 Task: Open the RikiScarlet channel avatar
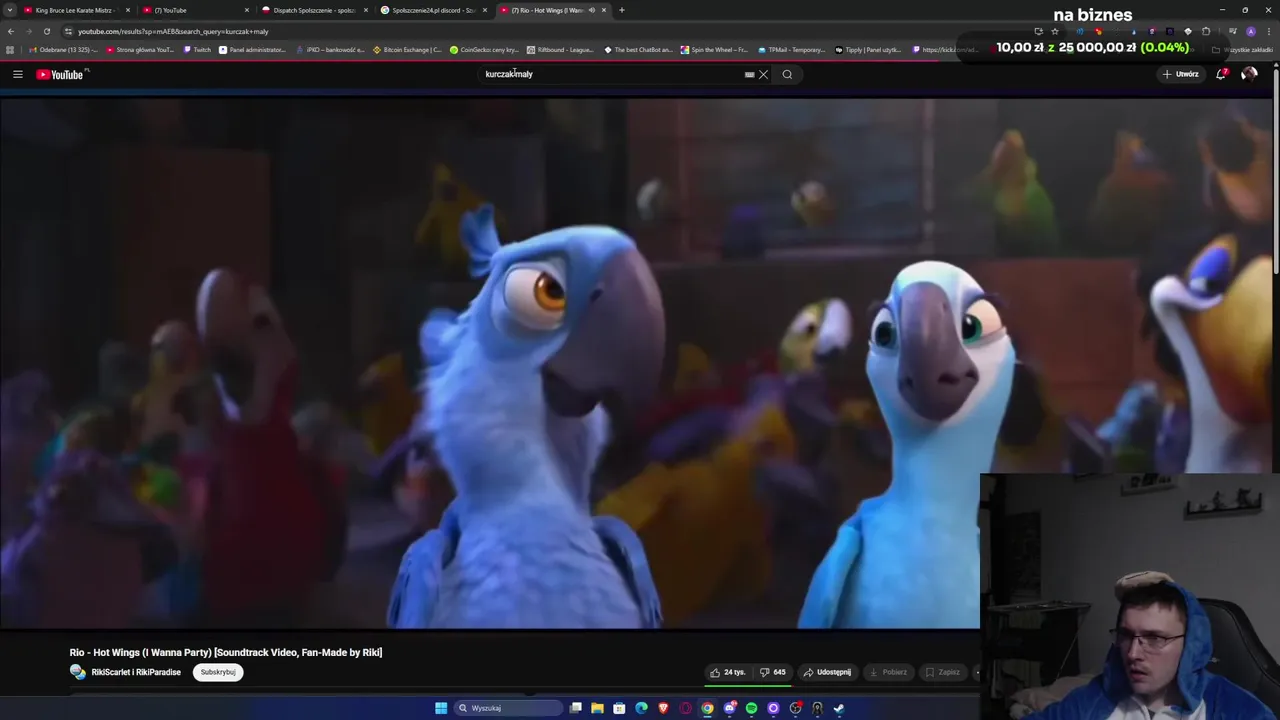(78, 672)
